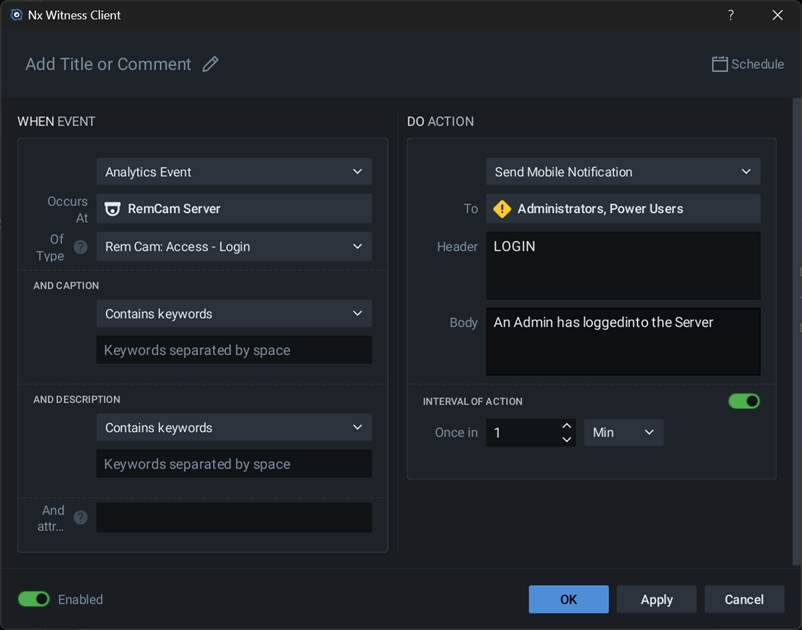
Task: Click the caption keywords input field
Action: (x=234, y=350)
